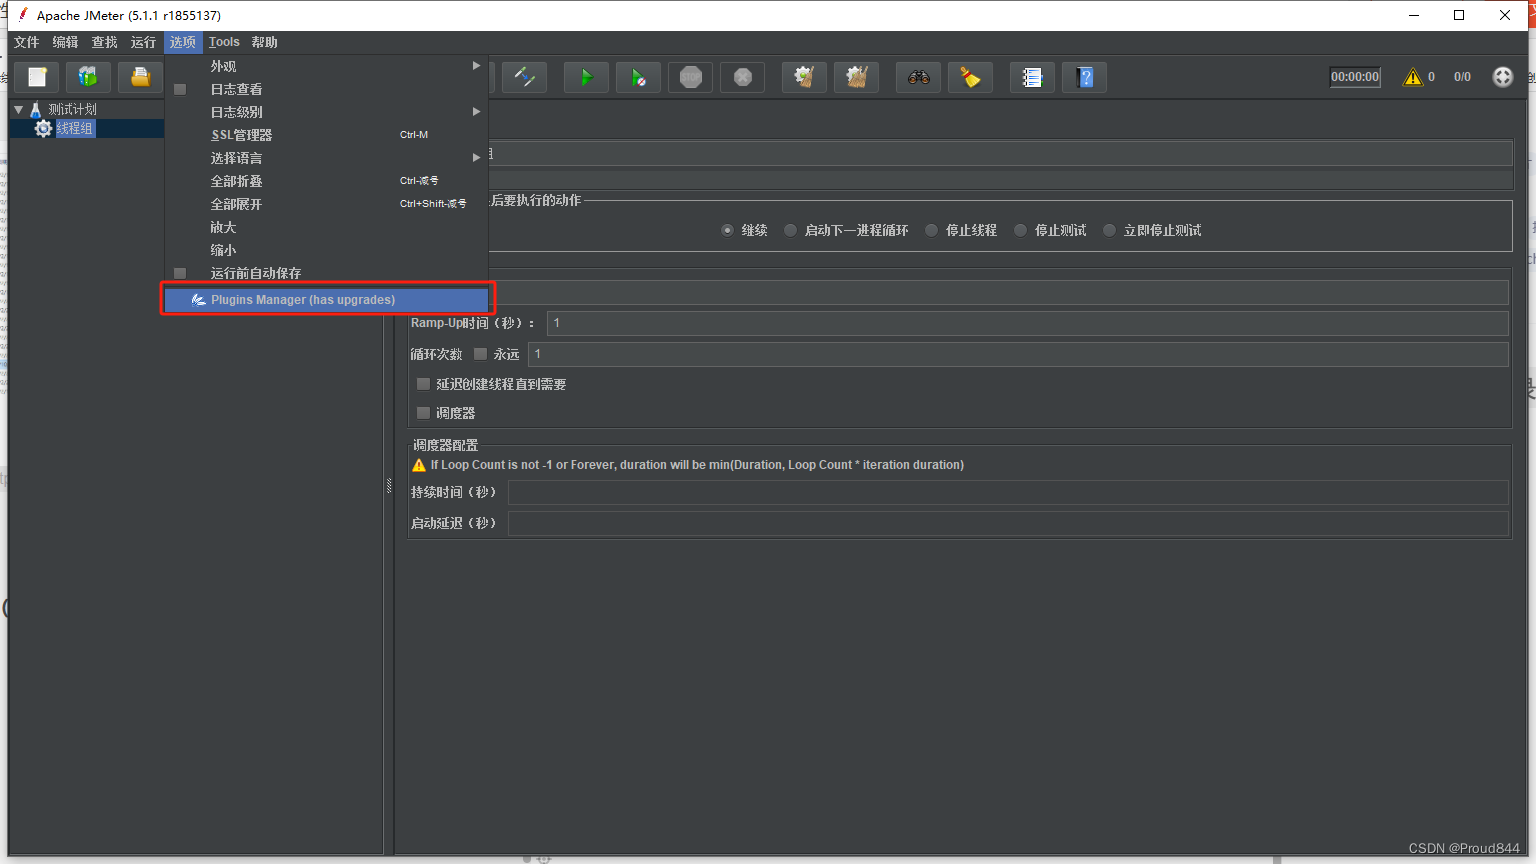Select the 停止测试 radio button

pyautogui.click(x=1020, y=230)
